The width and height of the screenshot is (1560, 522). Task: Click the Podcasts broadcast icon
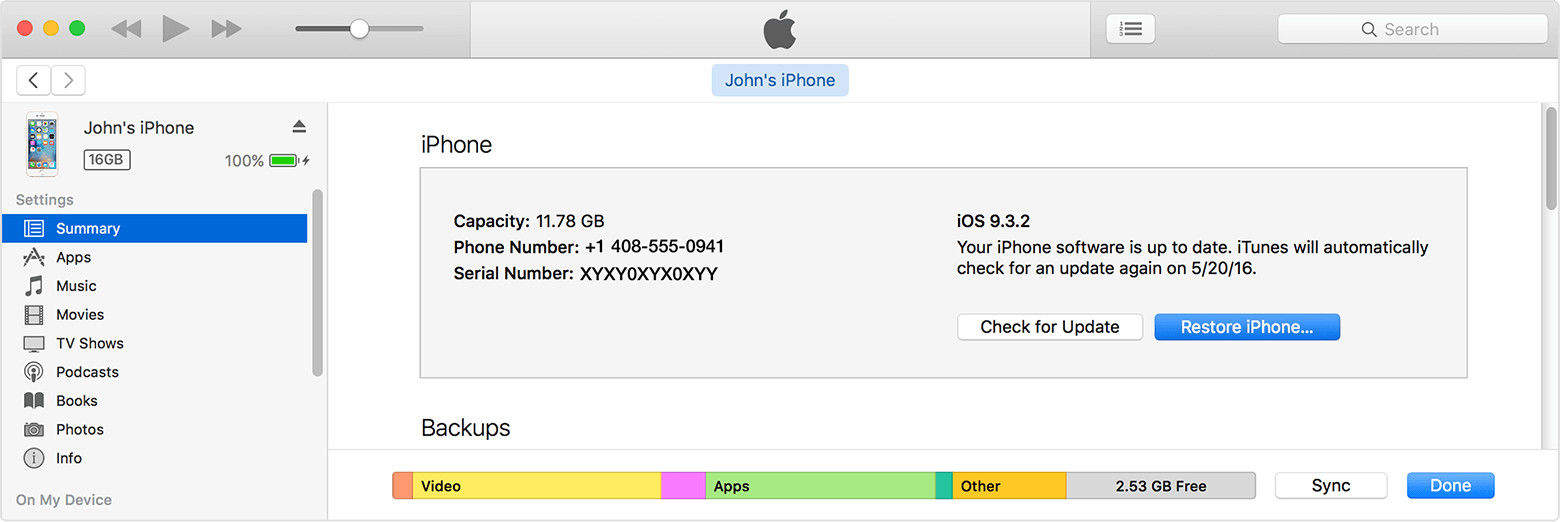pos(34,372)
